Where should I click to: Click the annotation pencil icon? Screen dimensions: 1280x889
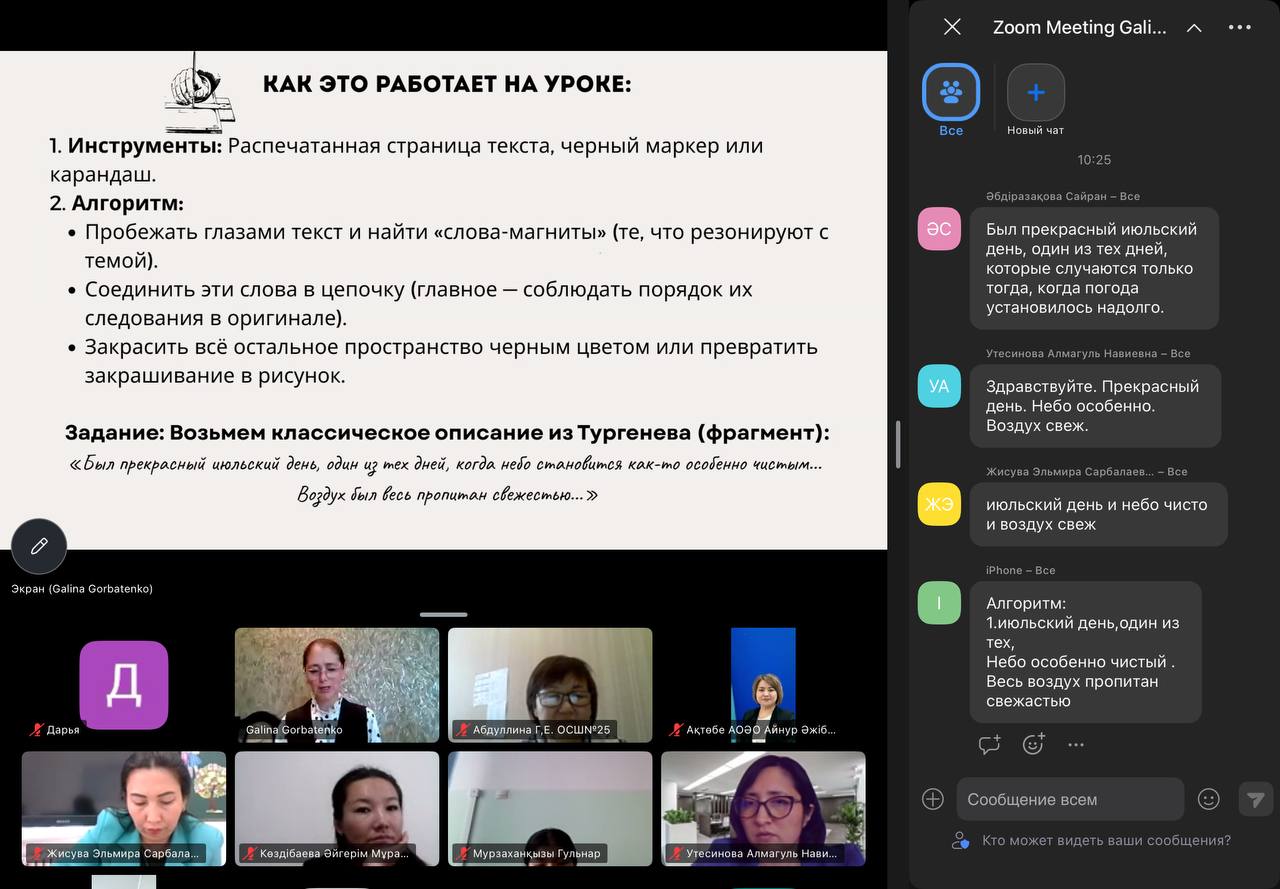39,546
